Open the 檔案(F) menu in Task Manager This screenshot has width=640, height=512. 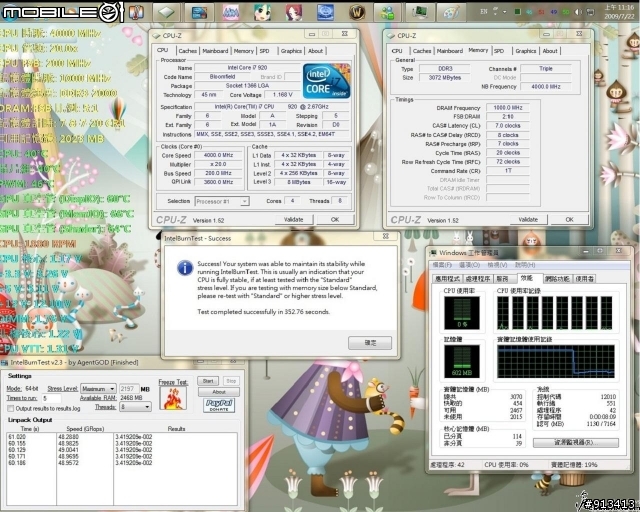442,265
